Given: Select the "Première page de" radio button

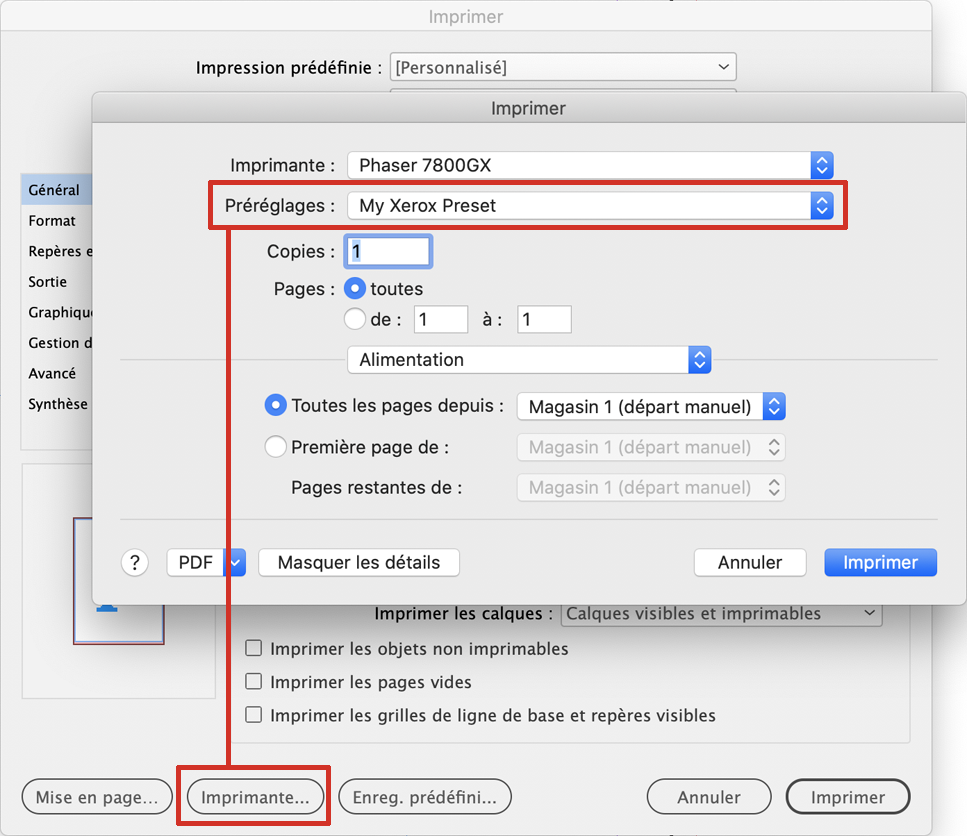Looking at the screenshot, I should tap(275, 447).
